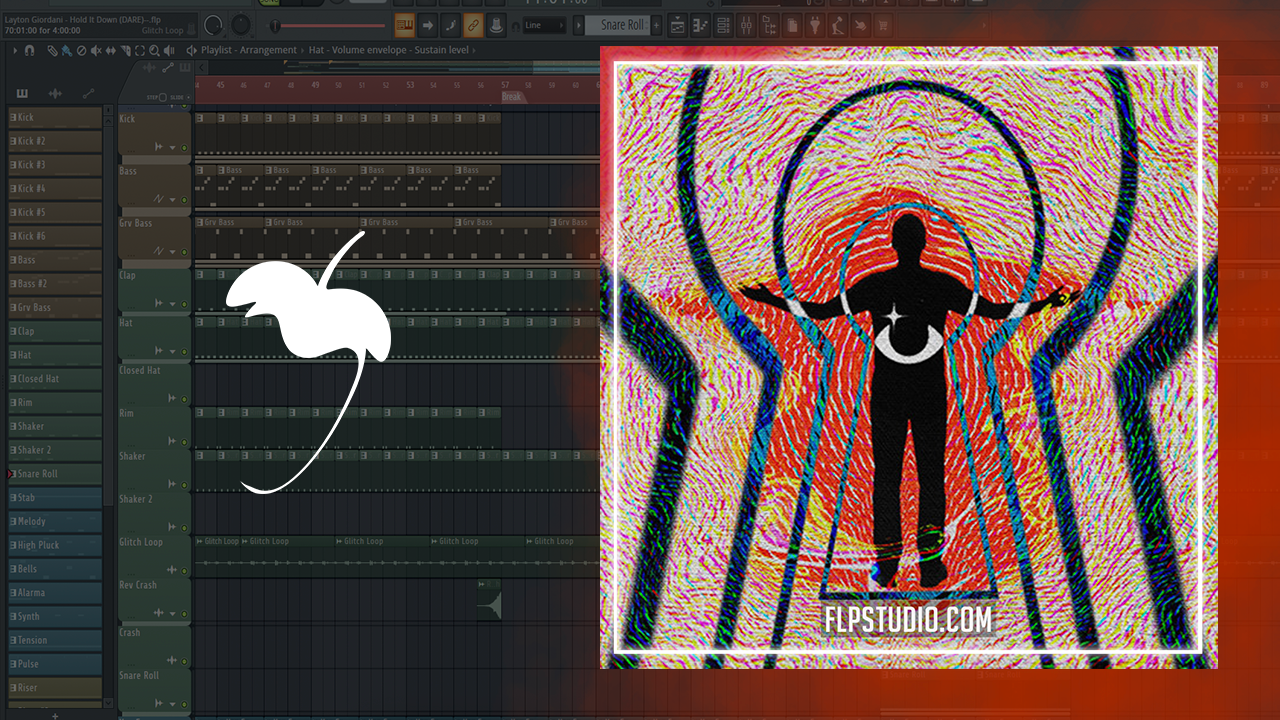
Task: Toggle mute on the Hat track
Action: [x=184, y=352]
